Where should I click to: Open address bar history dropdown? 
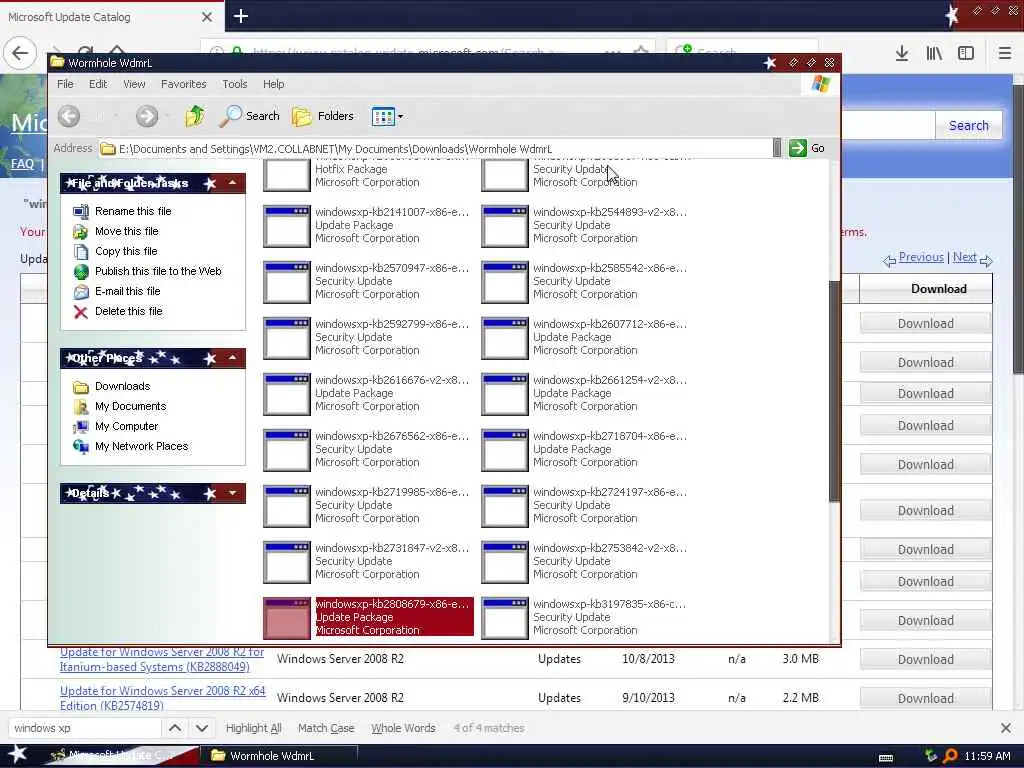point(776,148)
